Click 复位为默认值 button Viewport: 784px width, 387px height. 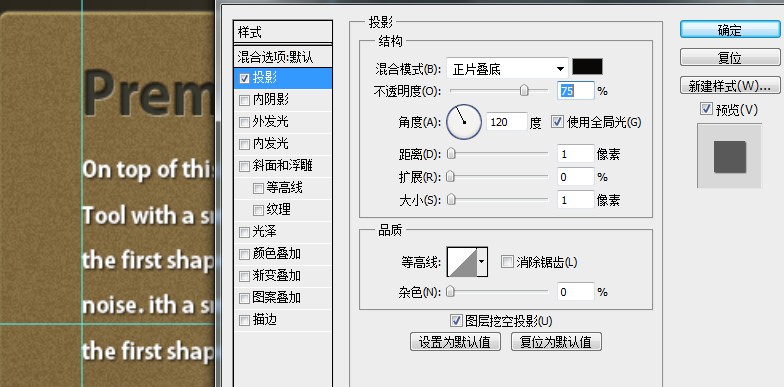[556, 342]
